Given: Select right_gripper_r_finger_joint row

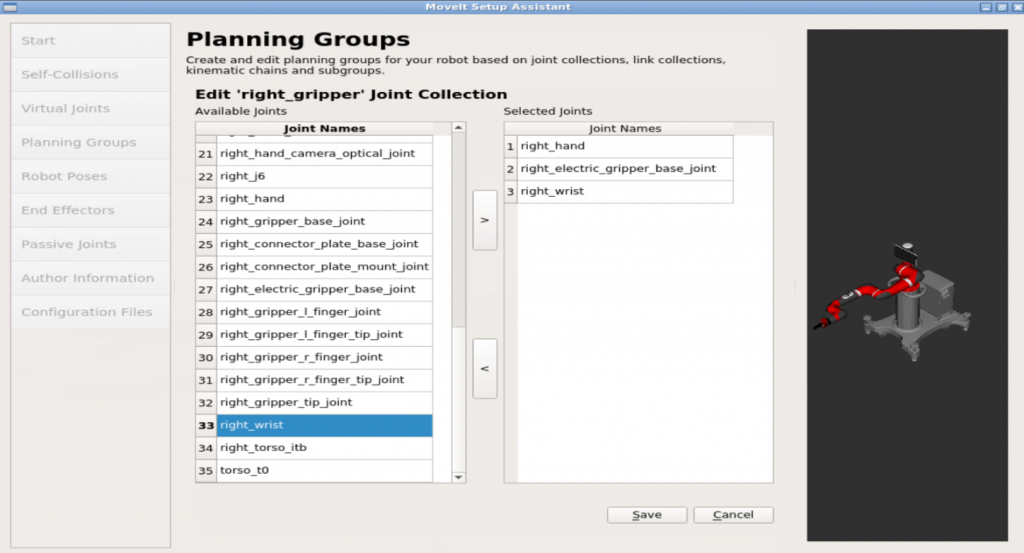Looking at the screenshot, I should (325, 357).
